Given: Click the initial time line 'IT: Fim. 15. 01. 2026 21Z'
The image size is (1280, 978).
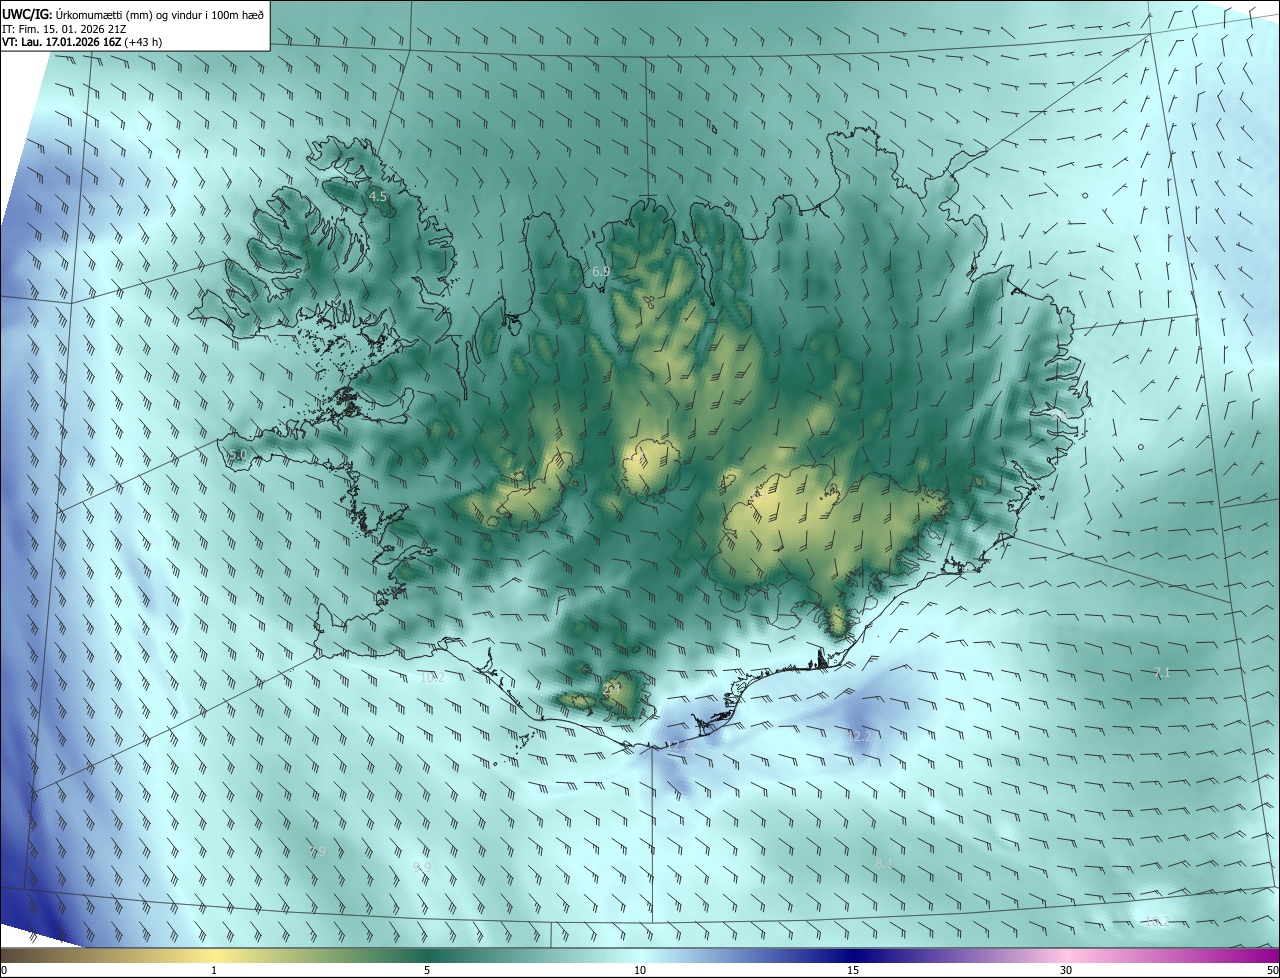Looking at the screenshot, I should (x=64, y=28).
